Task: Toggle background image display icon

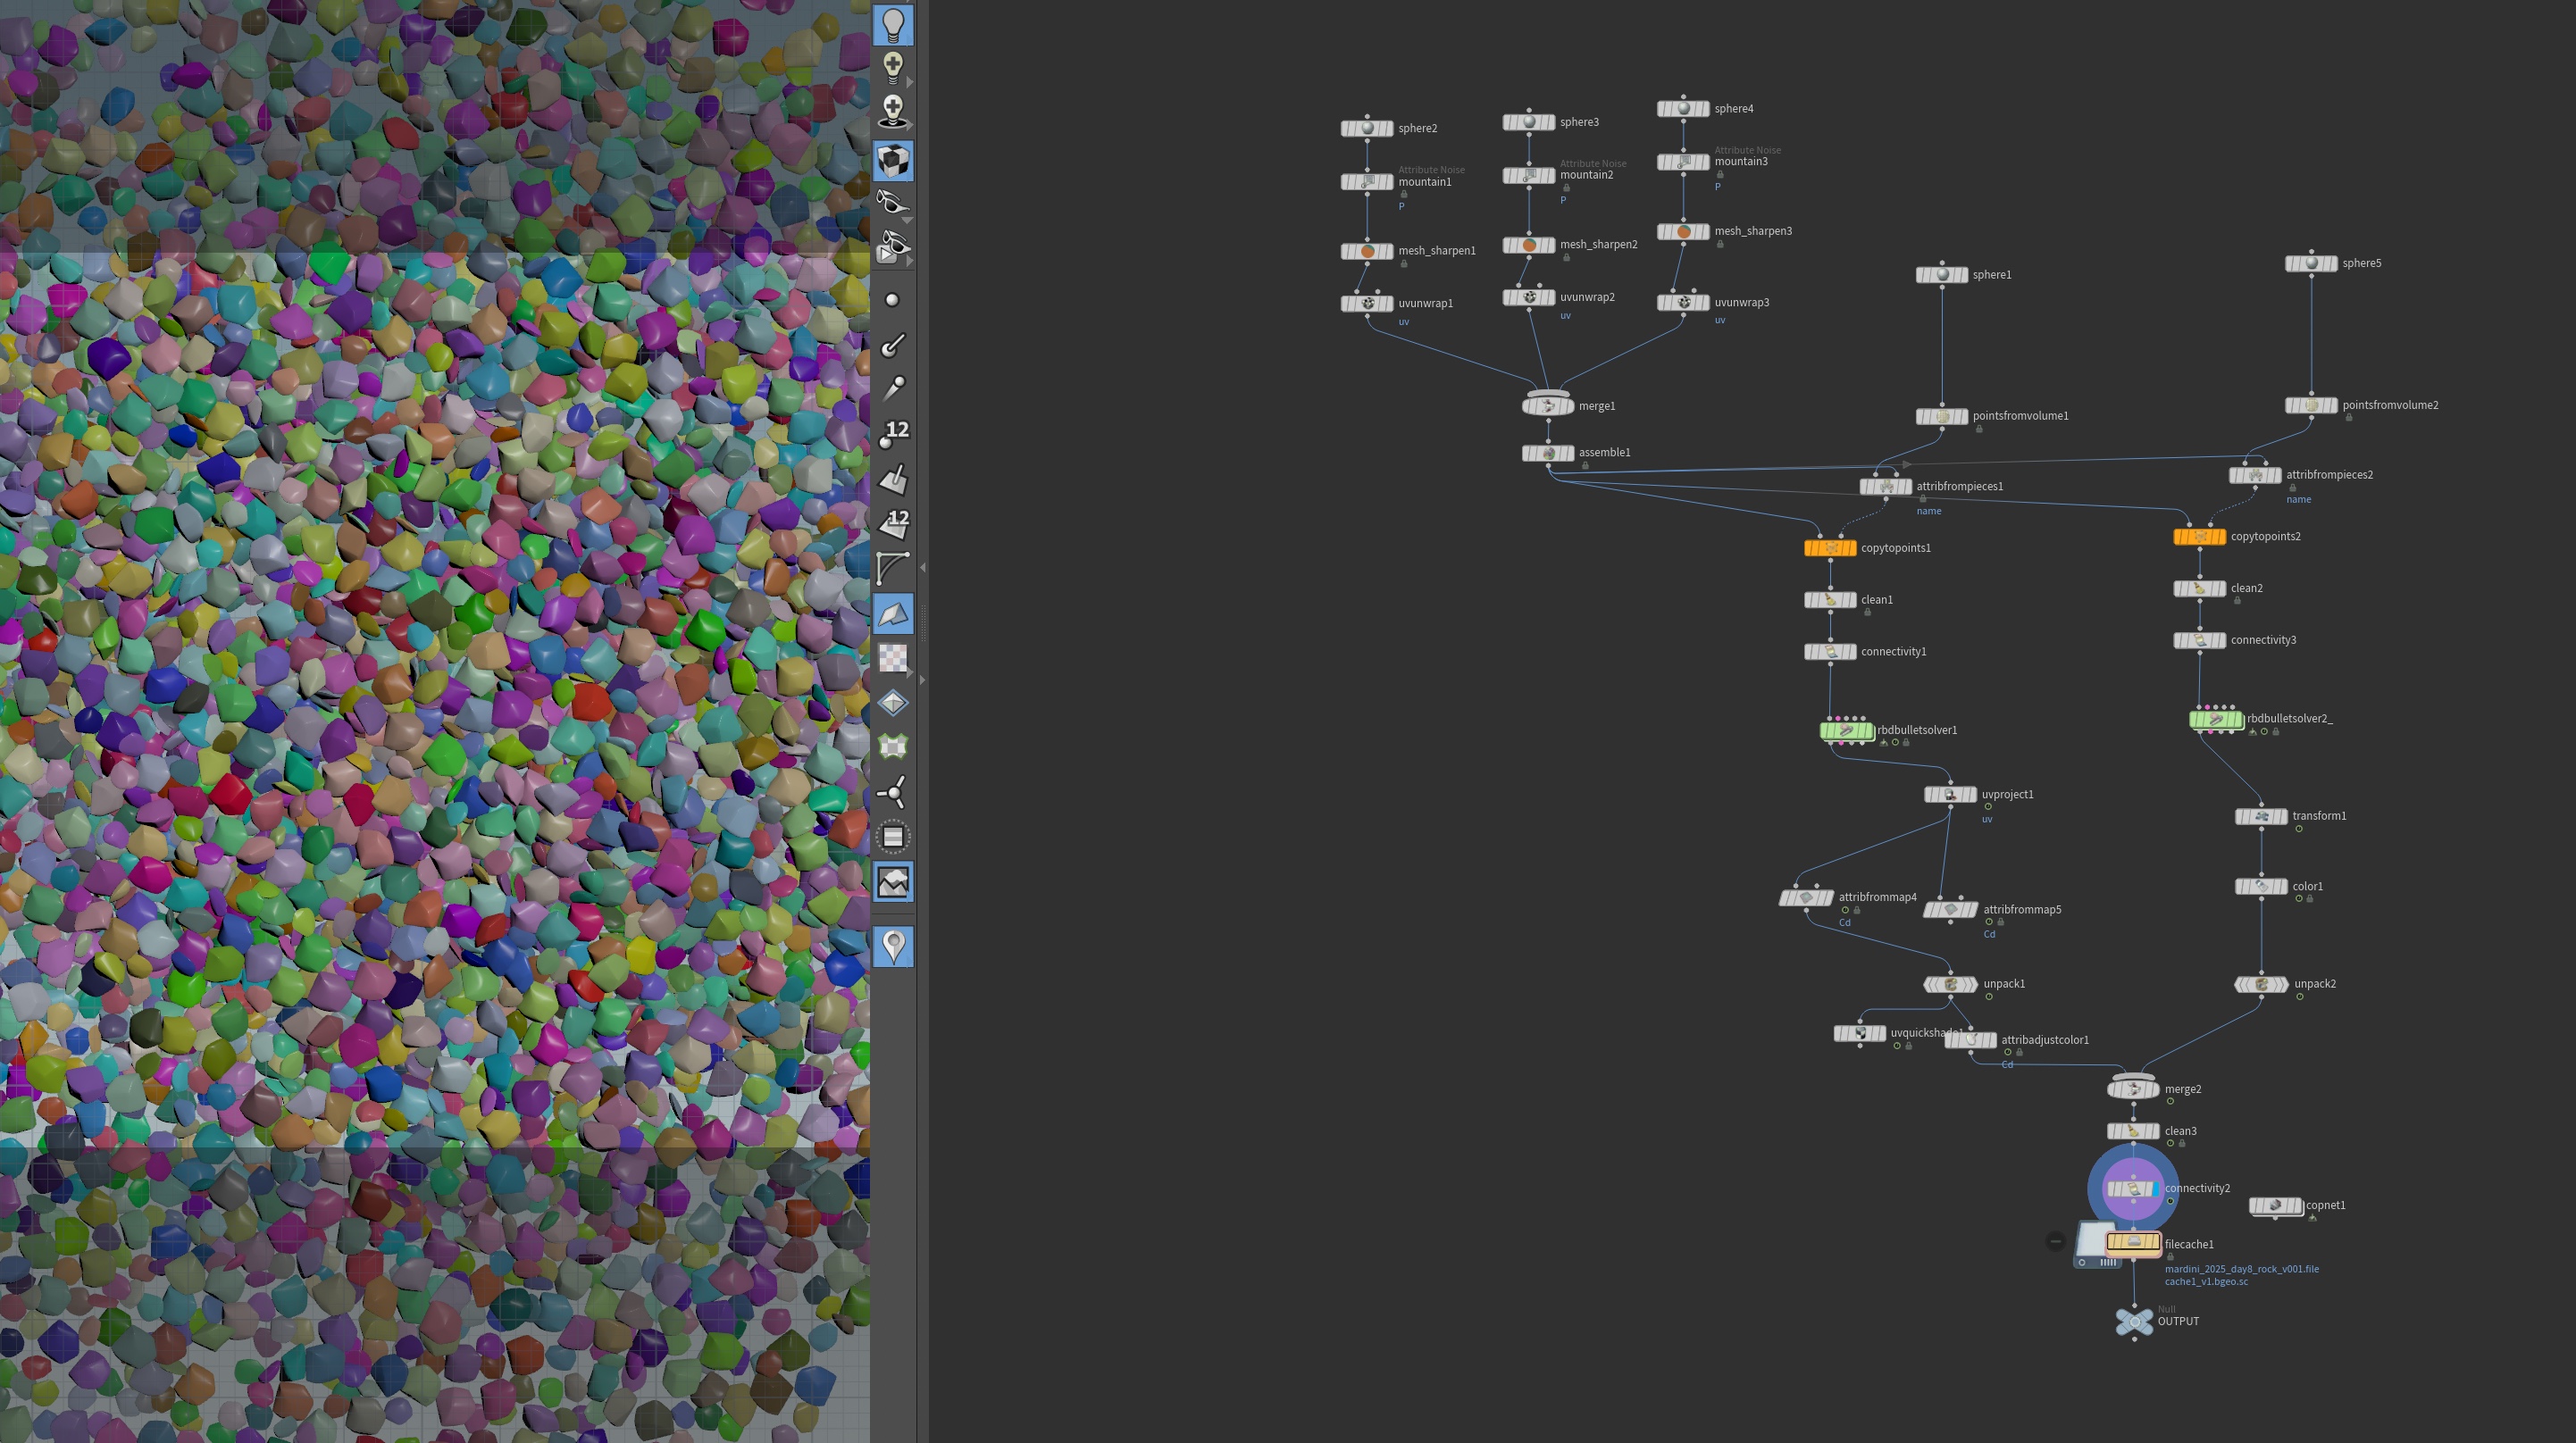Action: [893, 881]
